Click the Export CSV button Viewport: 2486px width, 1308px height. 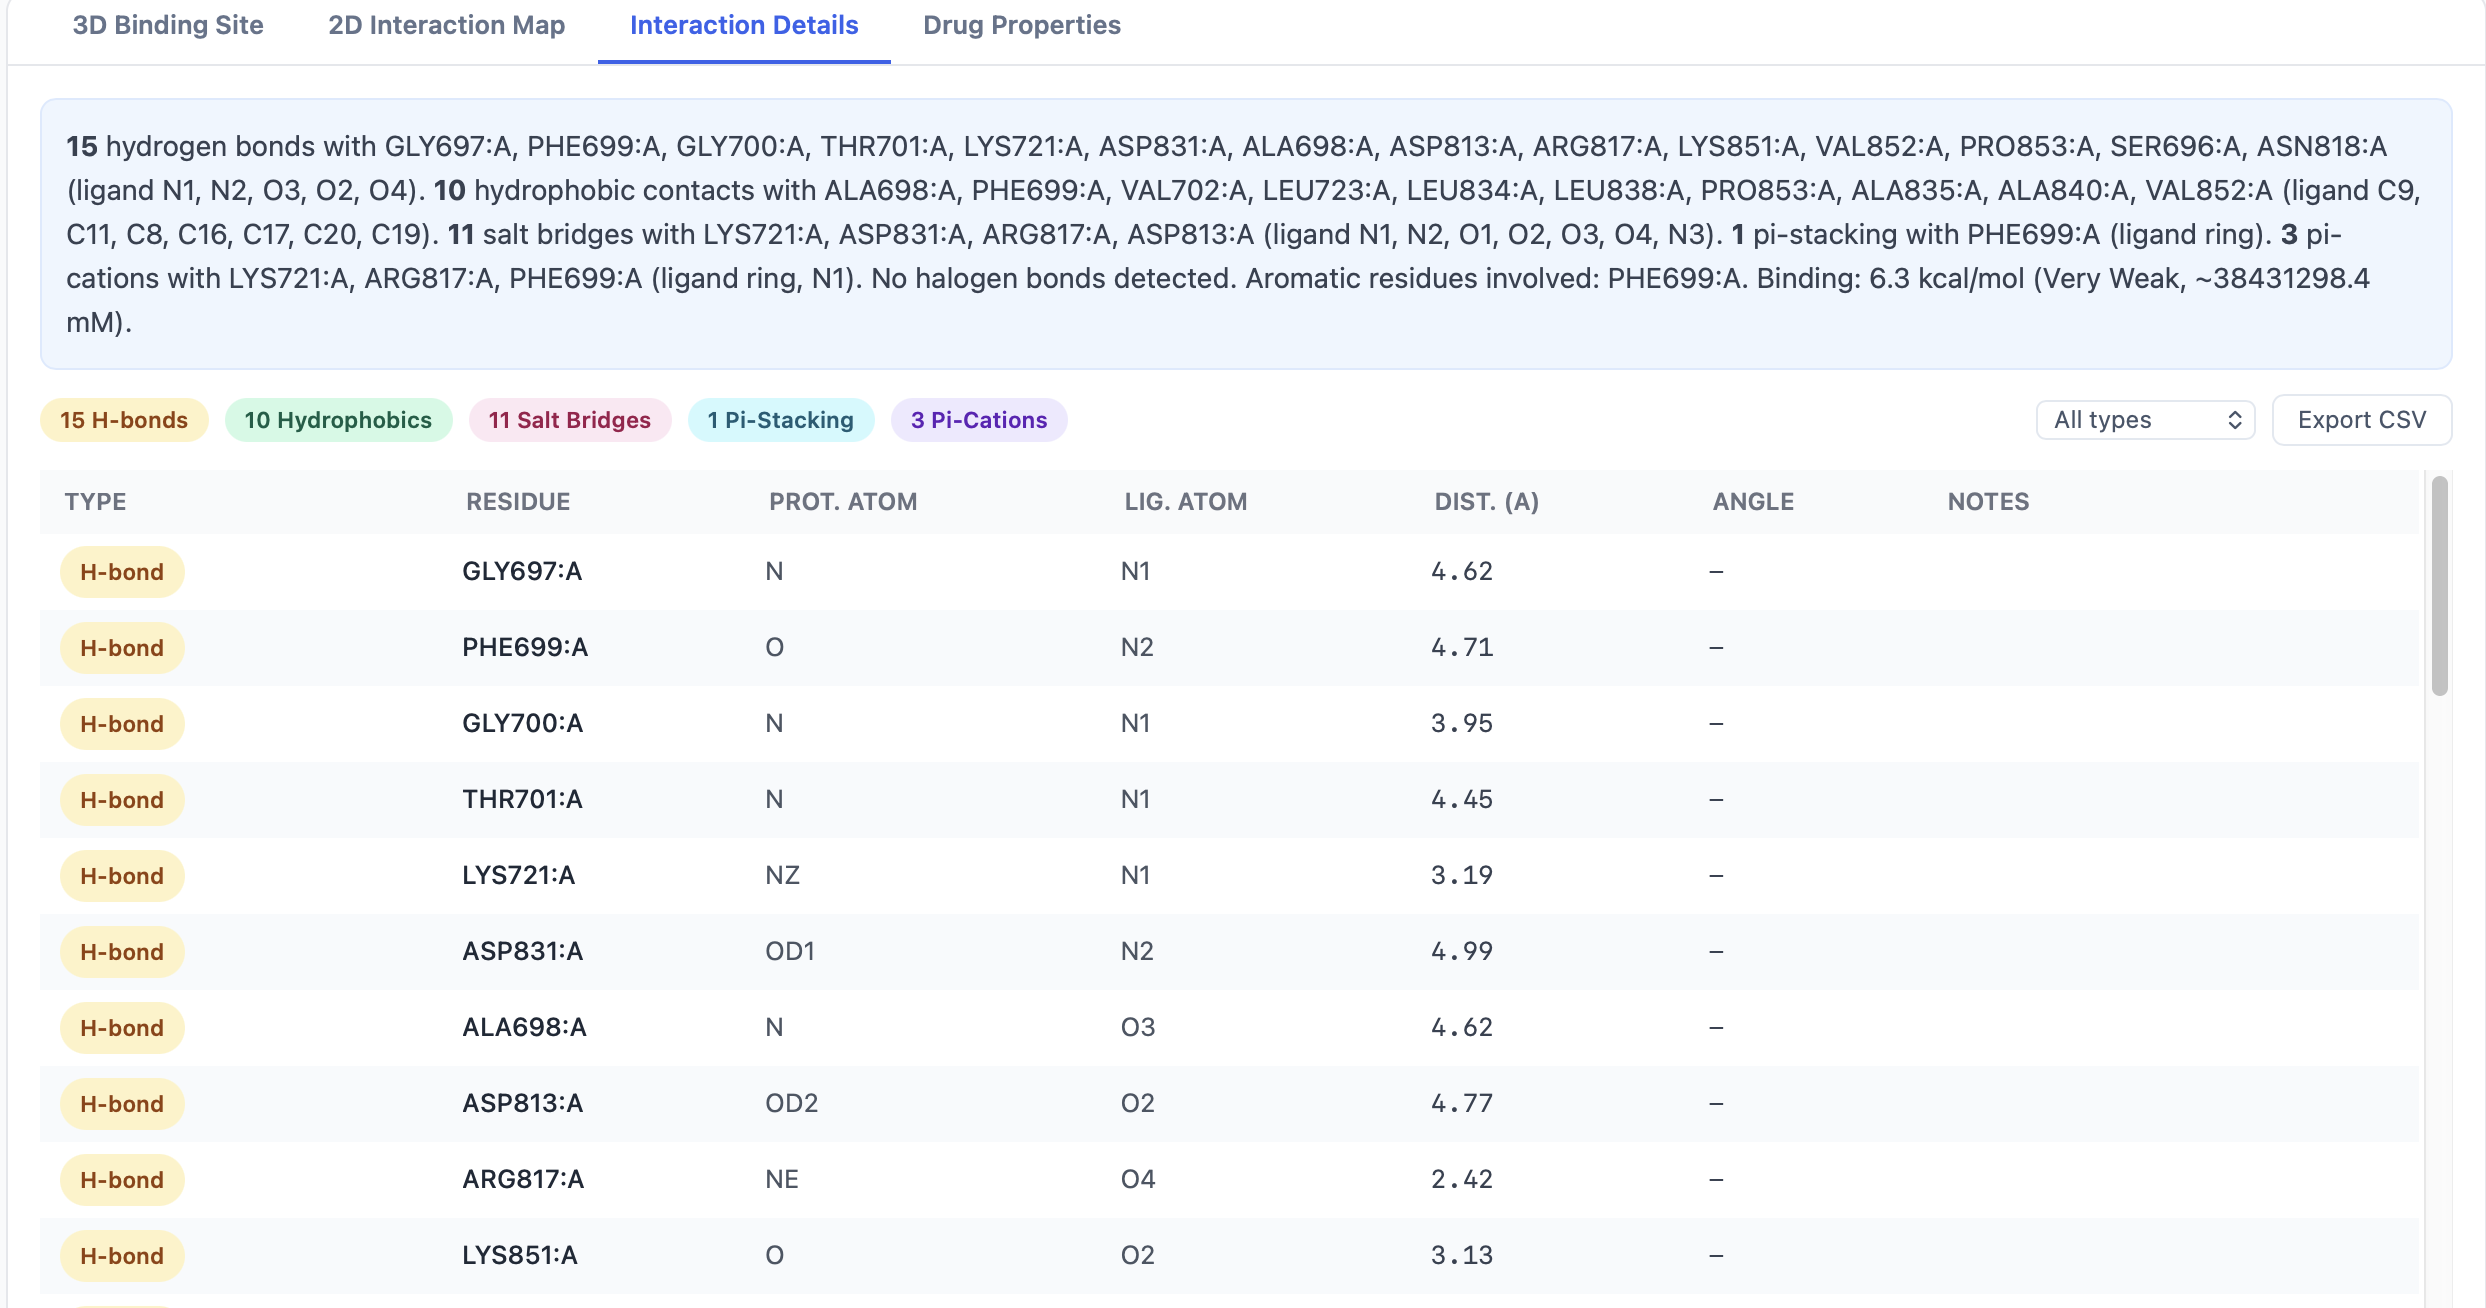point(2362,420)
